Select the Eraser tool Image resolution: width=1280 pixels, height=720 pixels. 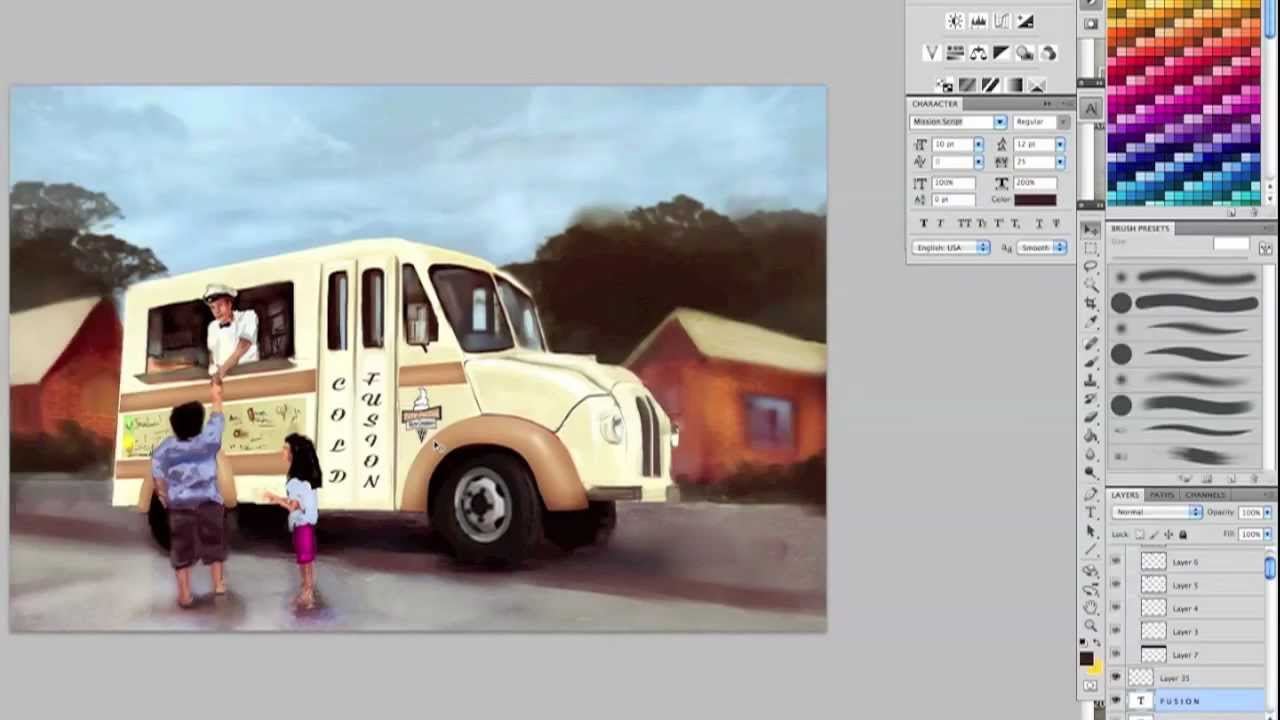[1091, 417]
